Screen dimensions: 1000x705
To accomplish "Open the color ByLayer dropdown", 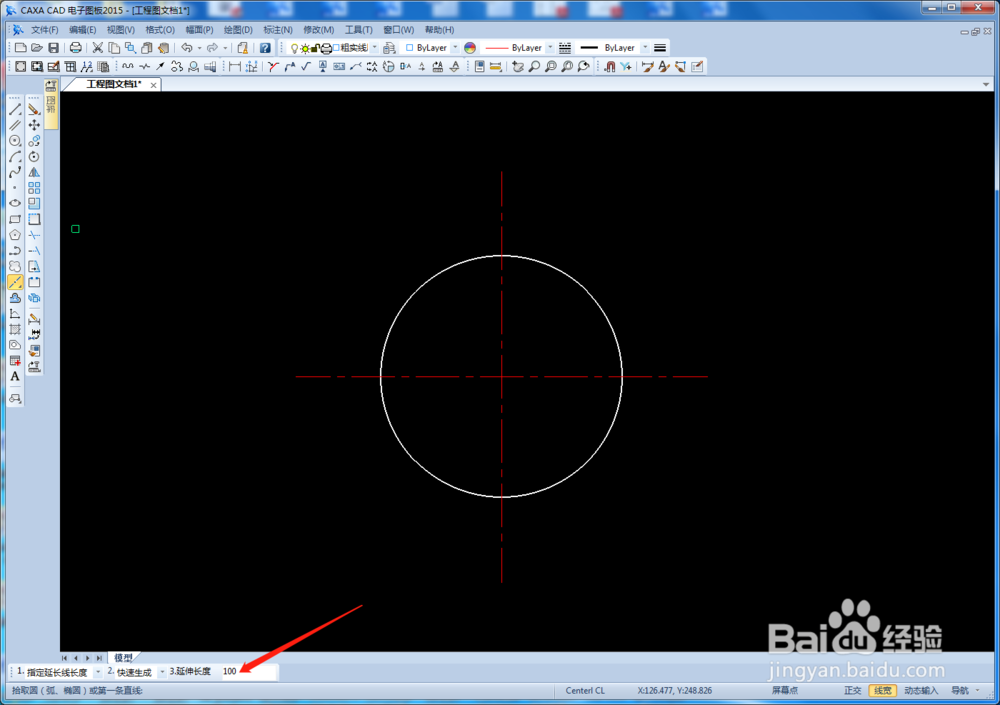I will coord(455,48).
